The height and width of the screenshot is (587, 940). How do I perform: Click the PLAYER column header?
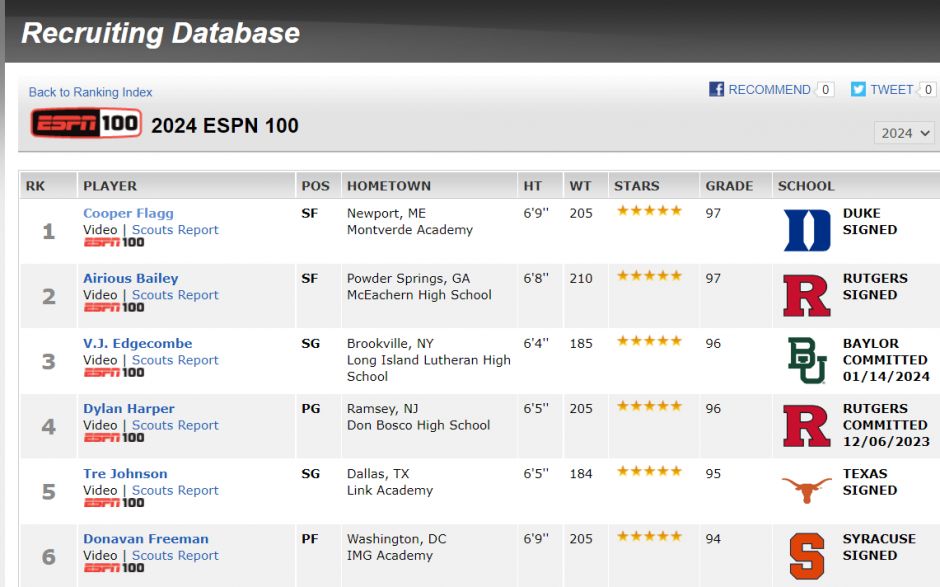tap(110, 186)
